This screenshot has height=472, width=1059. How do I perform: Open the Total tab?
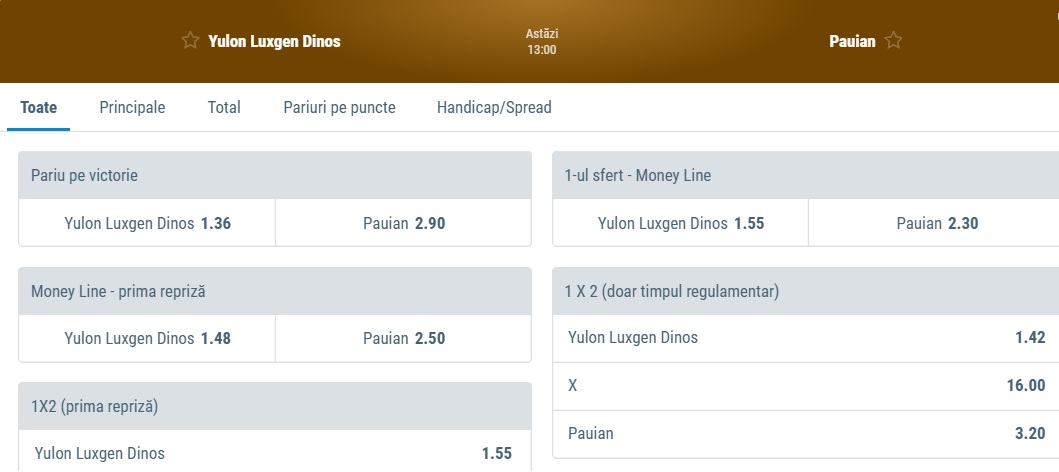224,108
